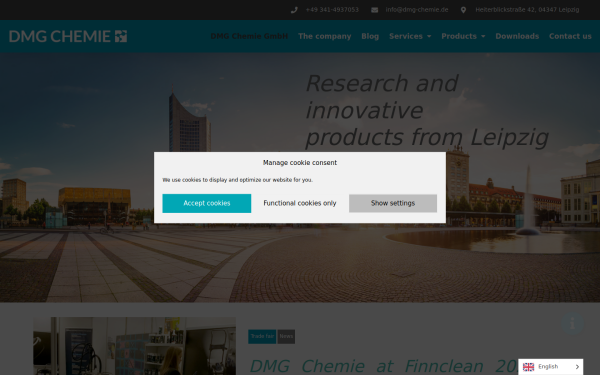The image size is (600, 375).
Task: Expand the Services dropdown arrow
Action: tap(429, 36)
